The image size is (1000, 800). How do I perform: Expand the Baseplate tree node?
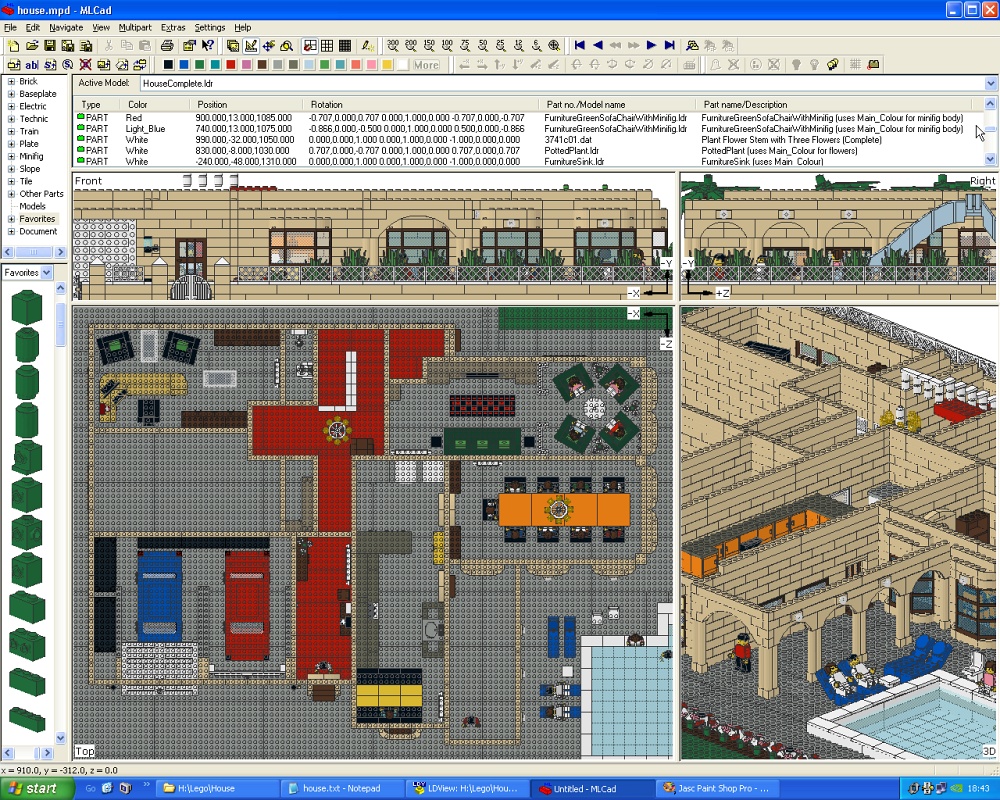pyautogui.click(x=11, y=94)
